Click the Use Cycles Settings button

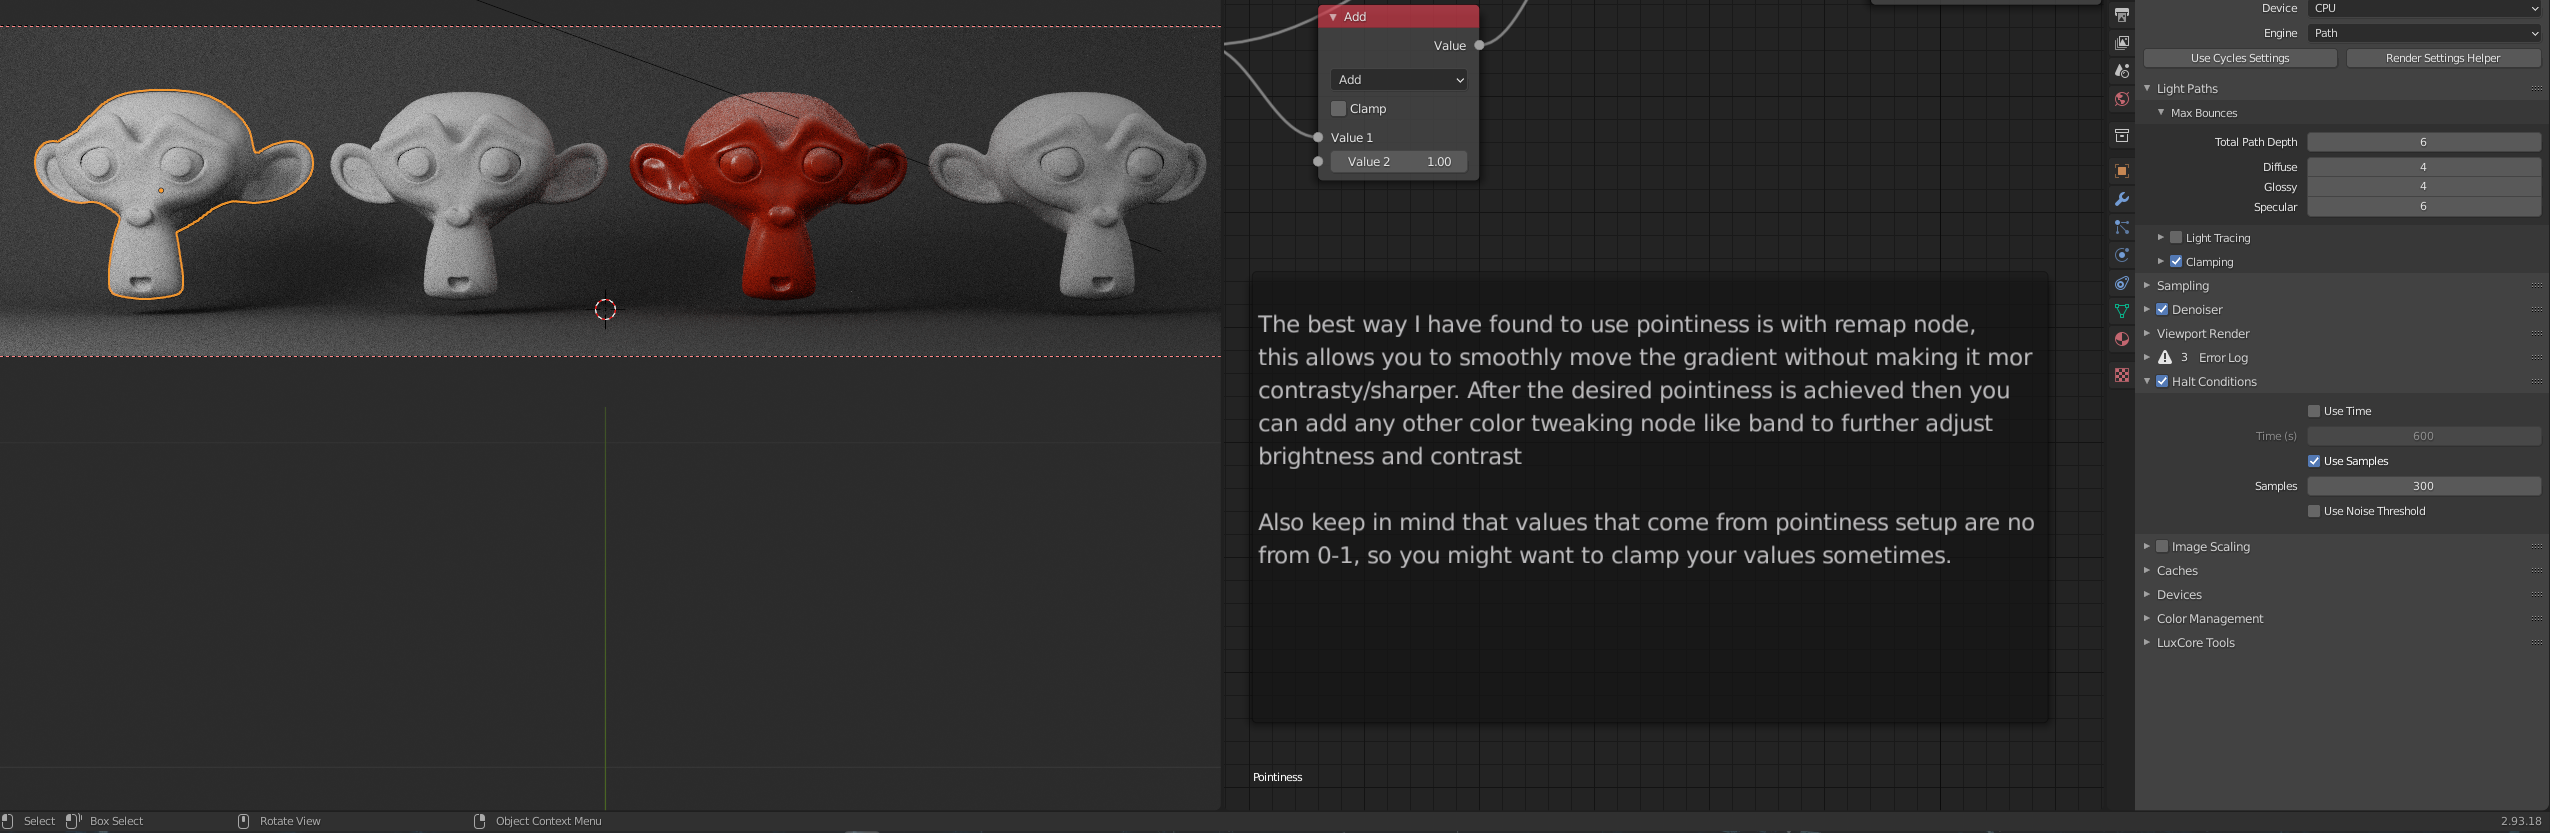click(2239, 58)
